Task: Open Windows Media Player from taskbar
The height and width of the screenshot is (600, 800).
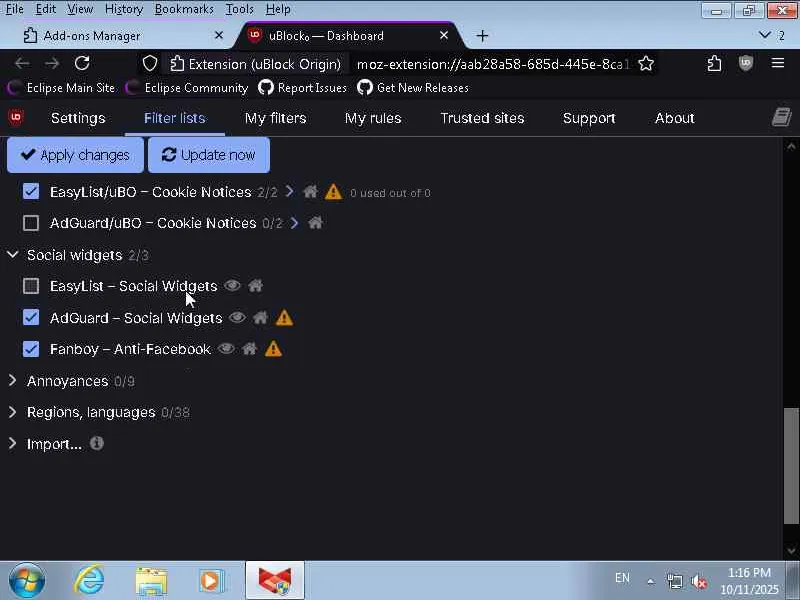Action: click(211, 581)
